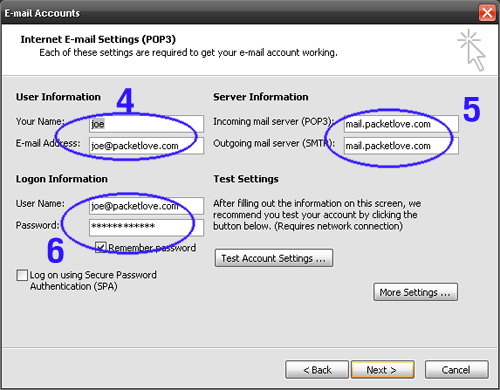Click the "Each of these settings are required" text
This screenshot has width=500, height=390.
(188, 53)
